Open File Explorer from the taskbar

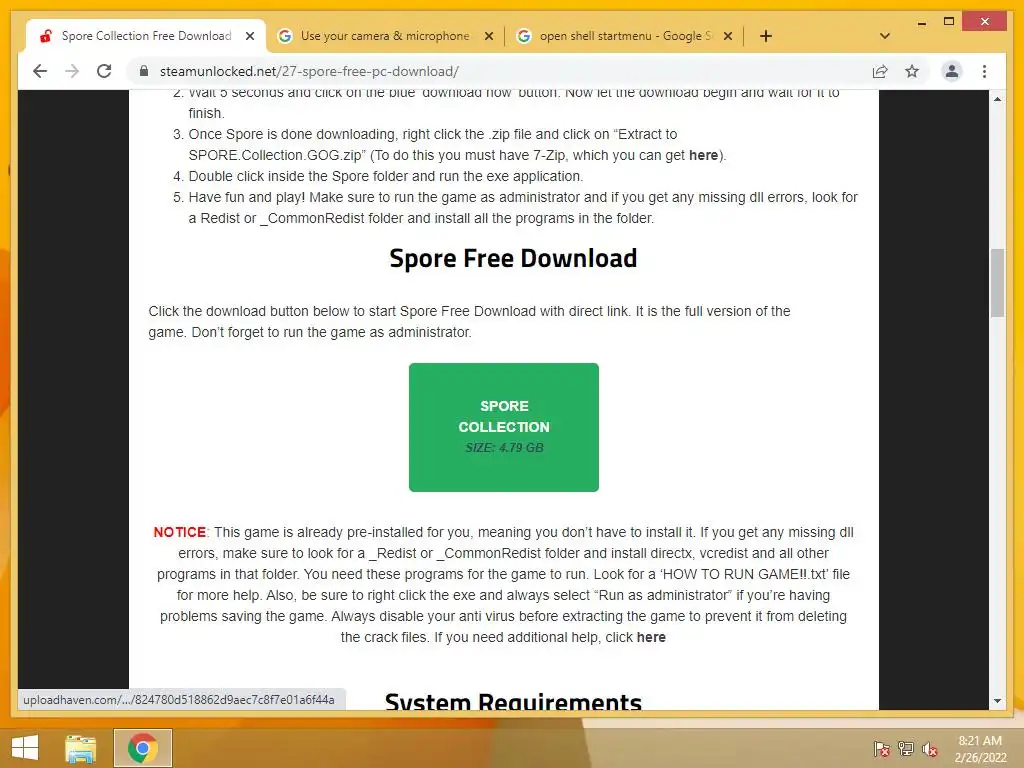pyautogui.click(x=80, y=748)
